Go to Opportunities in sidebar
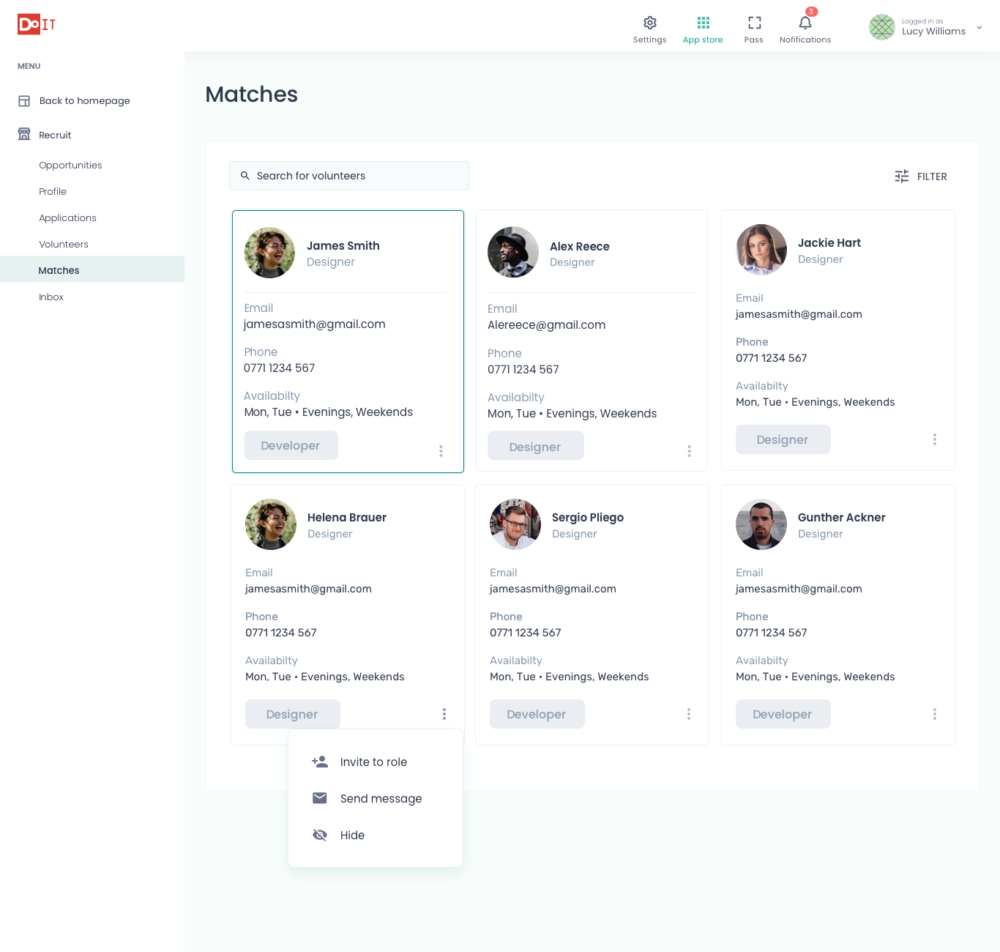Screen dimensions: 1000x952 70,165
